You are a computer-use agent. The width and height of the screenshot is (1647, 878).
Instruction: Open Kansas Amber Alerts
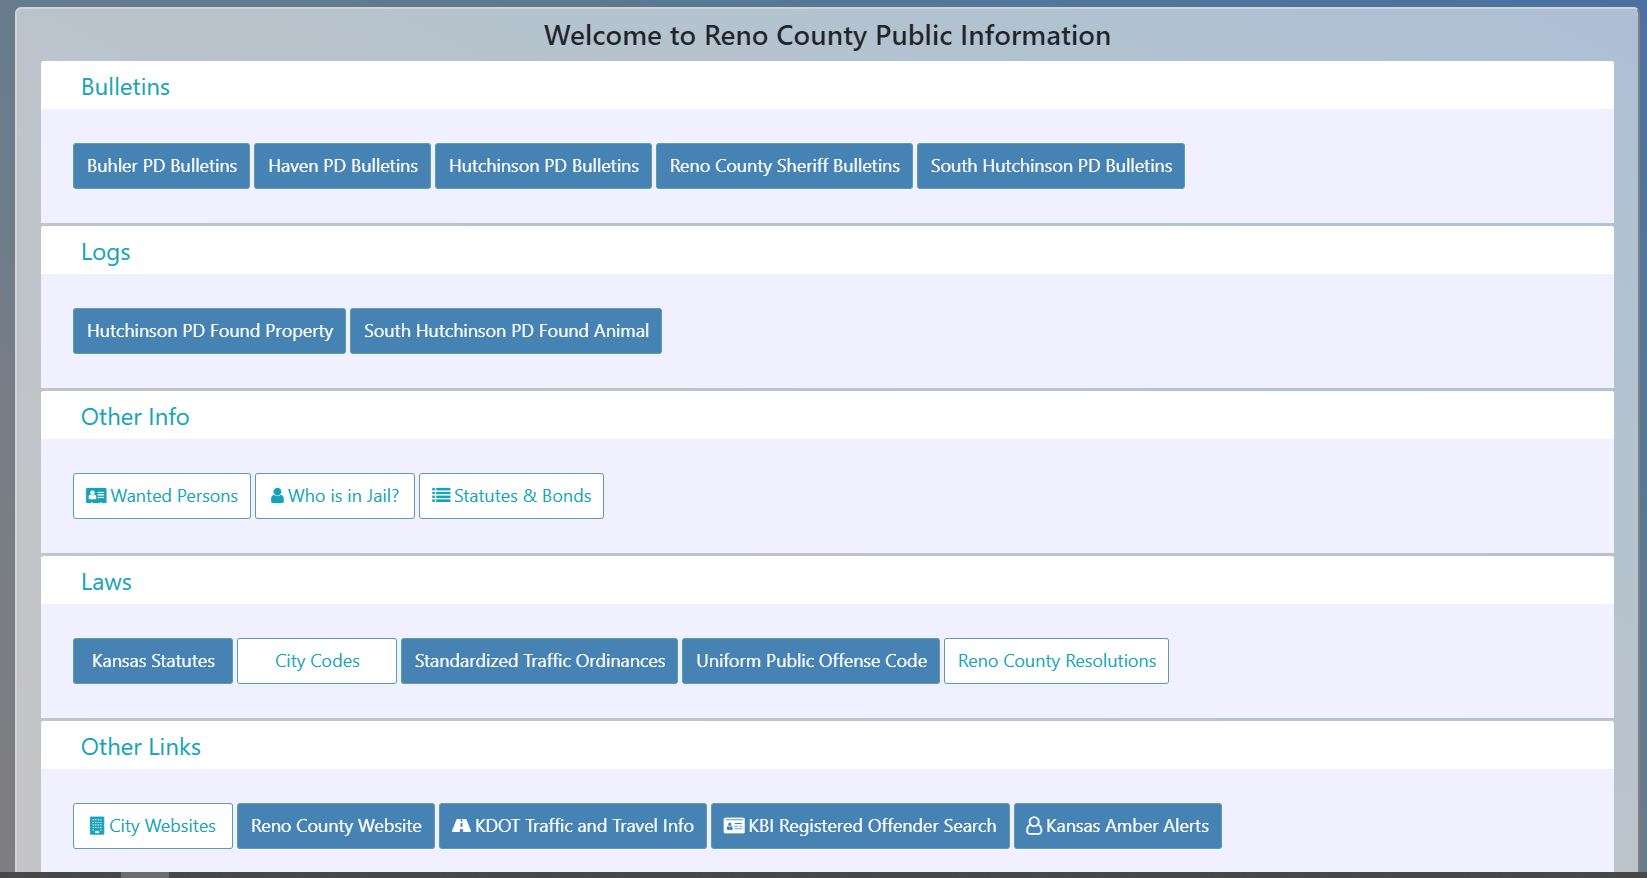point(1118,826)
